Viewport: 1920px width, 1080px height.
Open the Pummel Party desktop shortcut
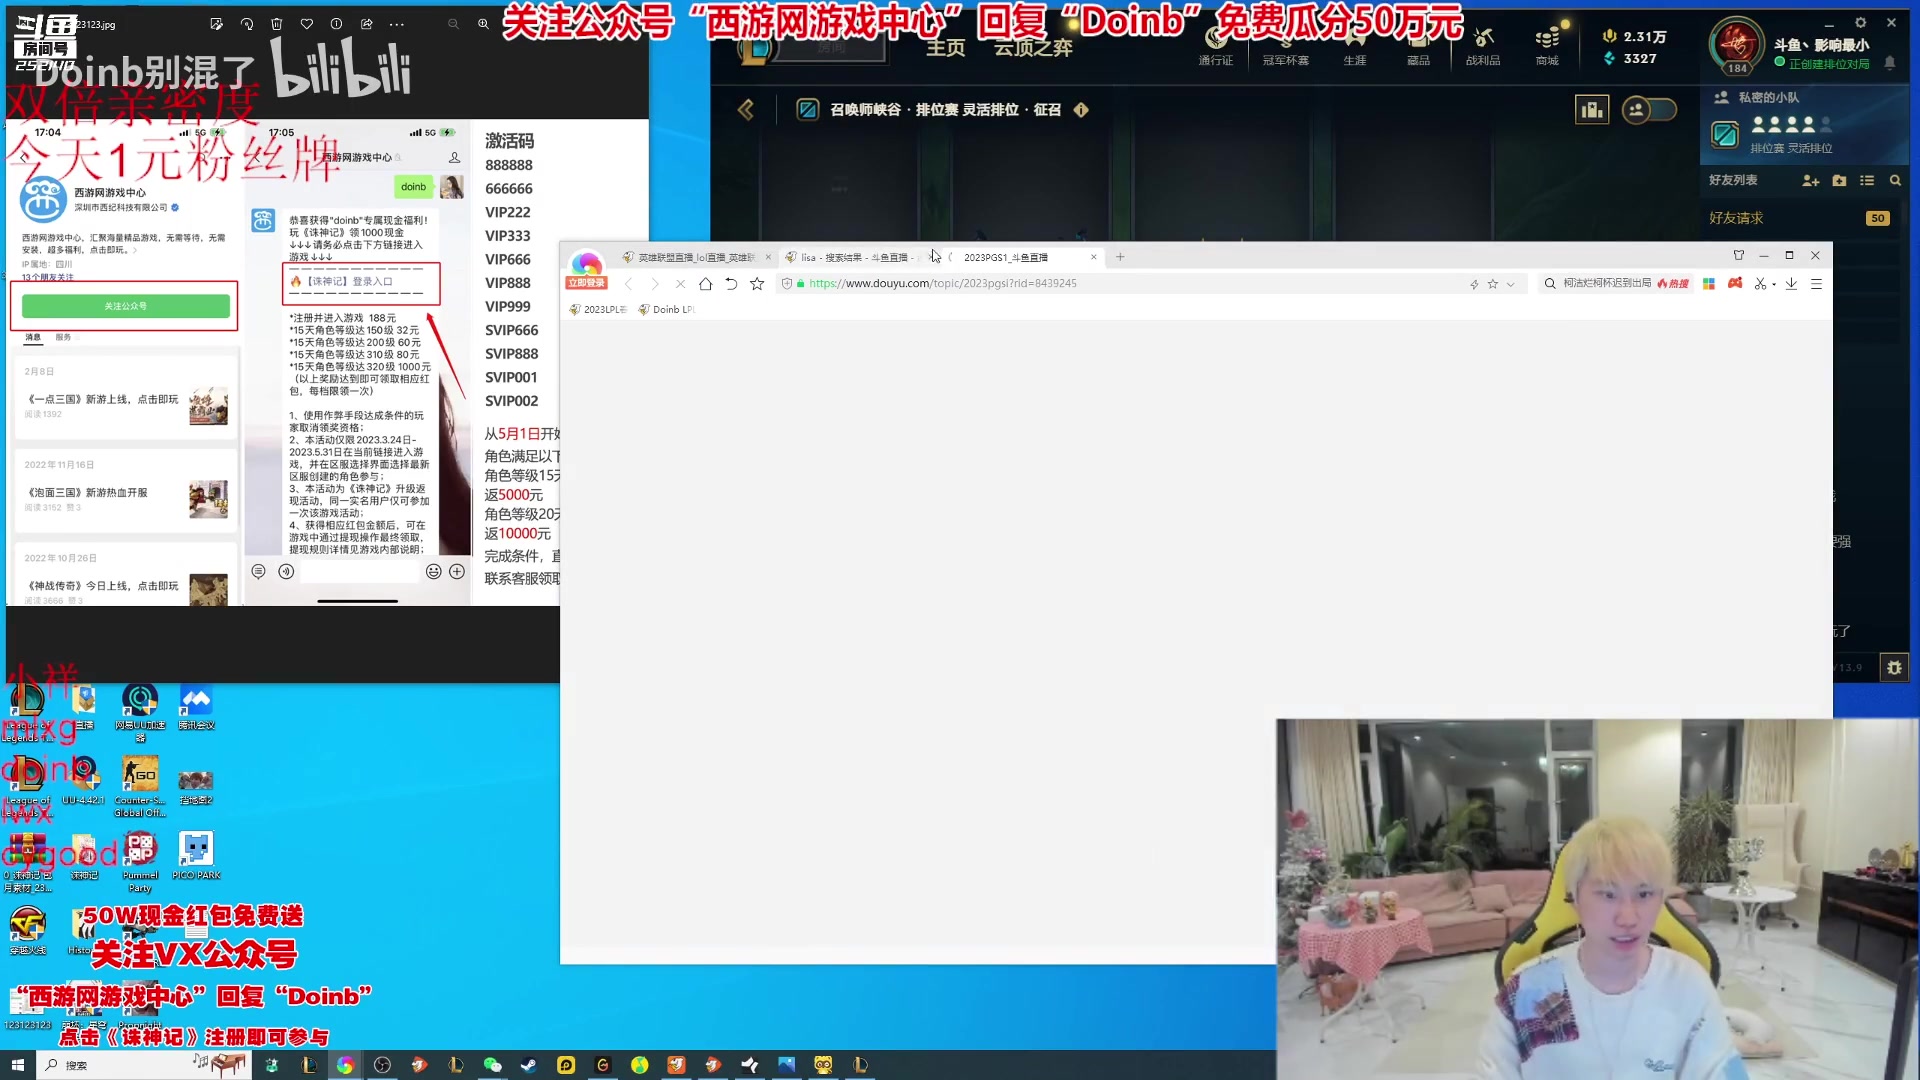(140, 862)
